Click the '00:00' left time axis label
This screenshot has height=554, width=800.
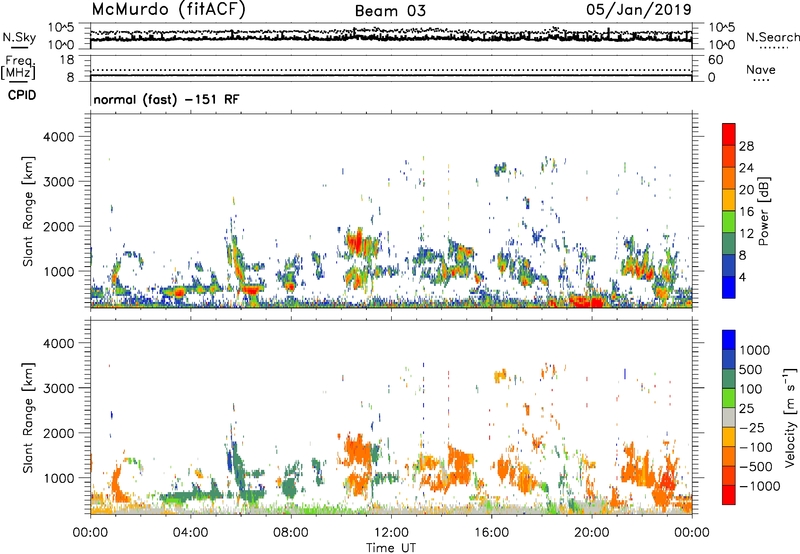click(90, 533)
